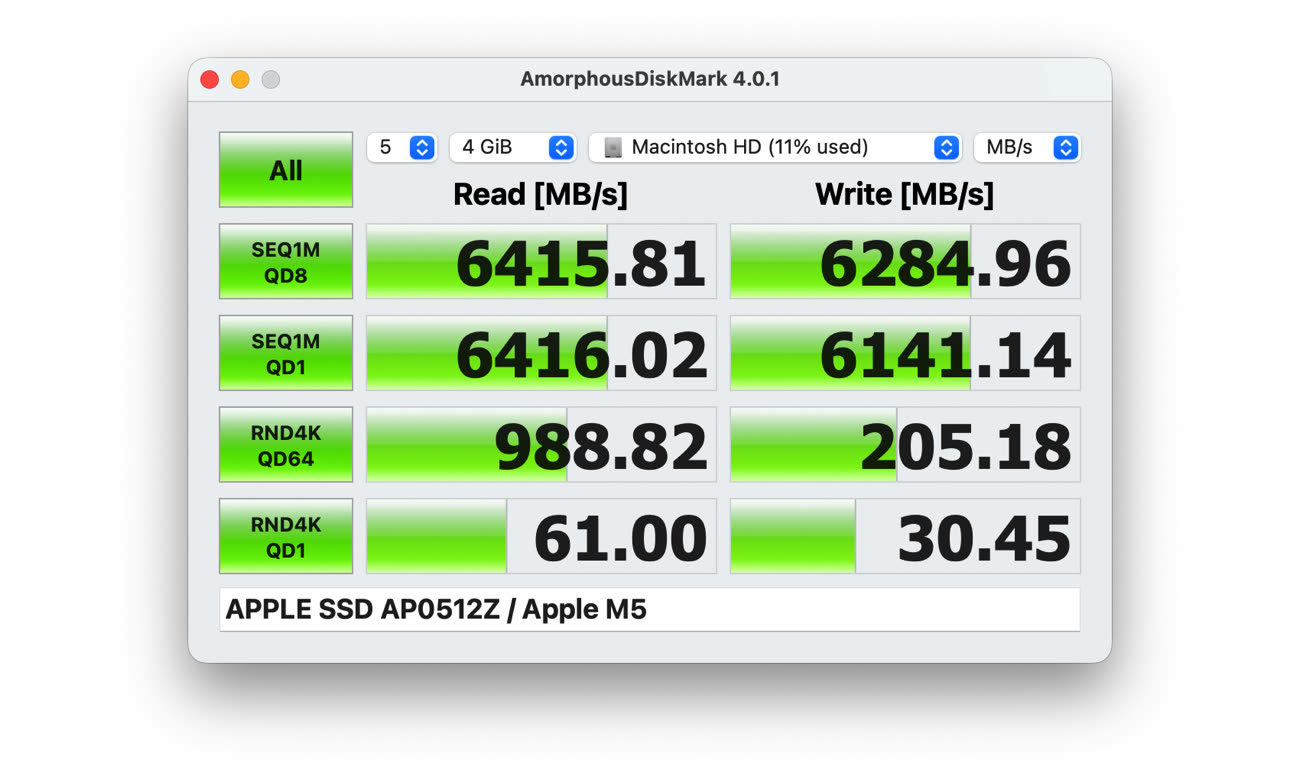The image size is (1300, 776).
Task: Select the SEQ1M QD1 write result 6141.14
Action: pos(905,354)
